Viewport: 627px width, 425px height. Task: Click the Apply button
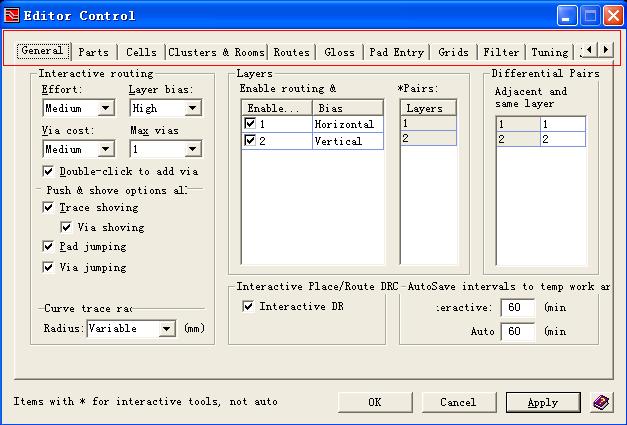pos(542,402)
